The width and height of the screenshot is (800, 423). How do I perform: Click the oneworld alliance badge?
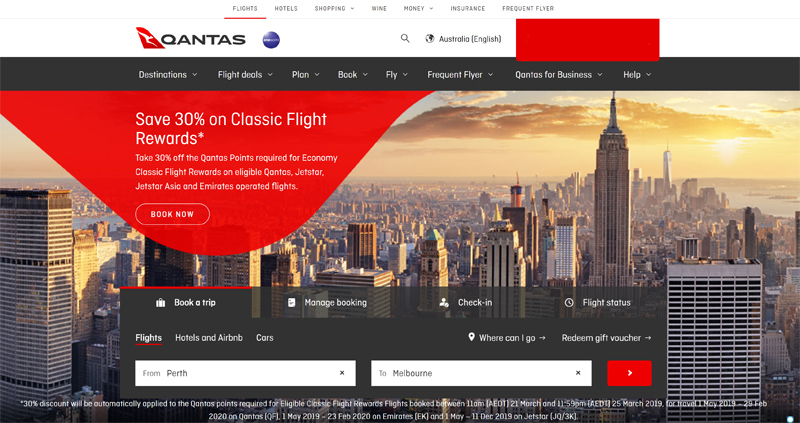pos(271,40)
